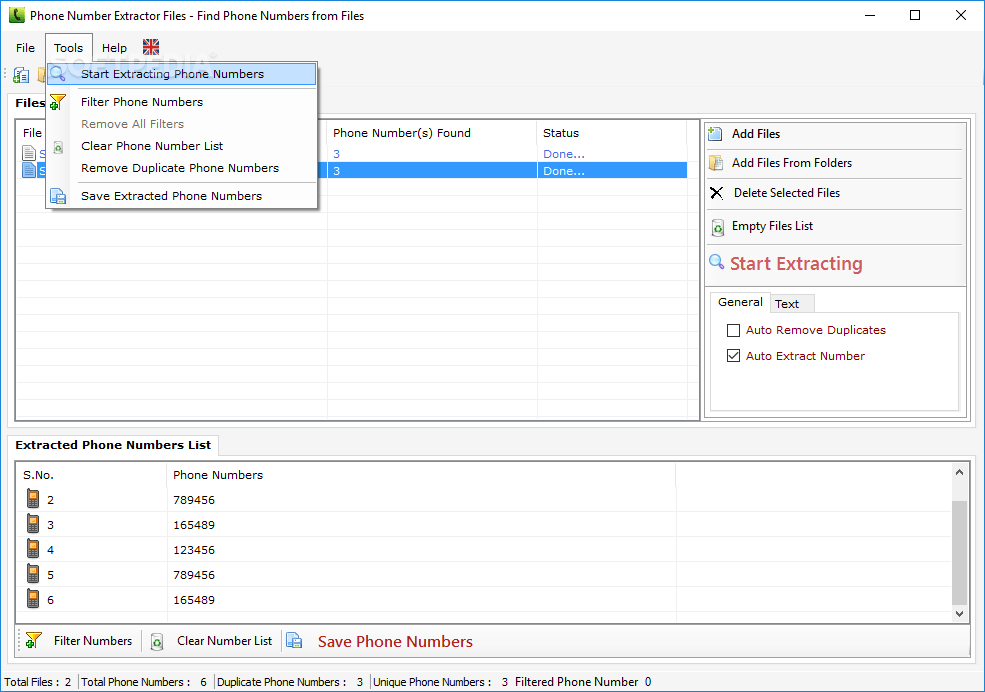Switch to the Text tab
This screenshot has width=985, height=692.
point(791,302)
